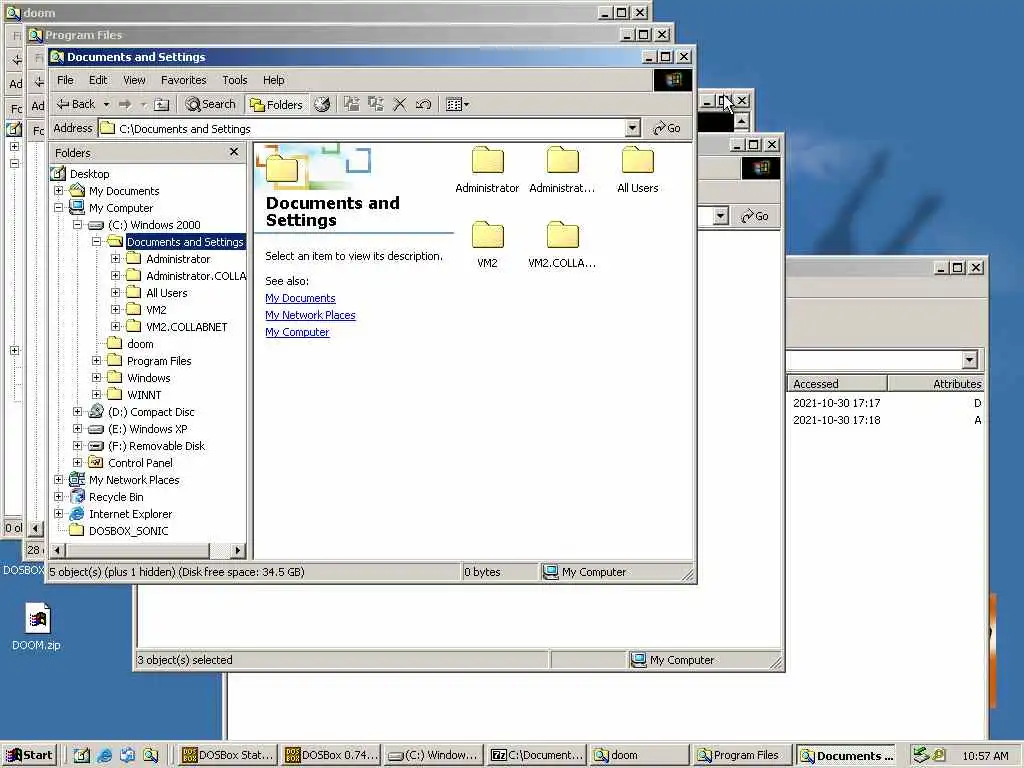
Task: Expand My Documents tree node
Action: pyautogui.click(x=59, y=191)
